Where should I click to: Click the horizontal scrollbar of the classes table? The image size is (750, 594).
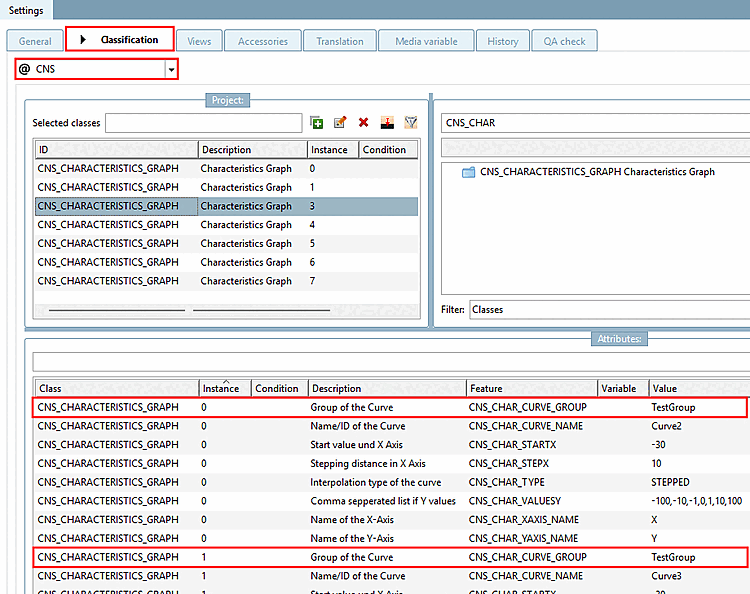(227, 310)
